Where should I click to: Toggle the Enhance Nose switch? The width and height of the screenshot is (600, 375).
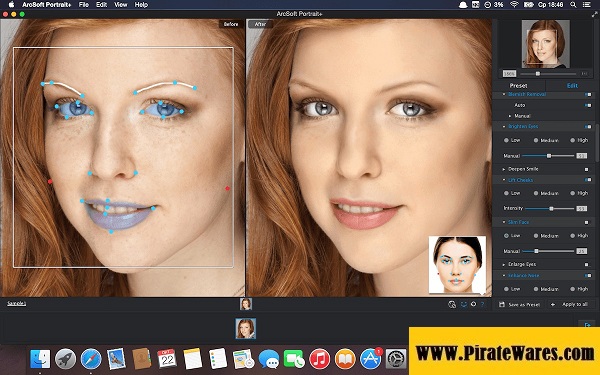click(588, 276)
